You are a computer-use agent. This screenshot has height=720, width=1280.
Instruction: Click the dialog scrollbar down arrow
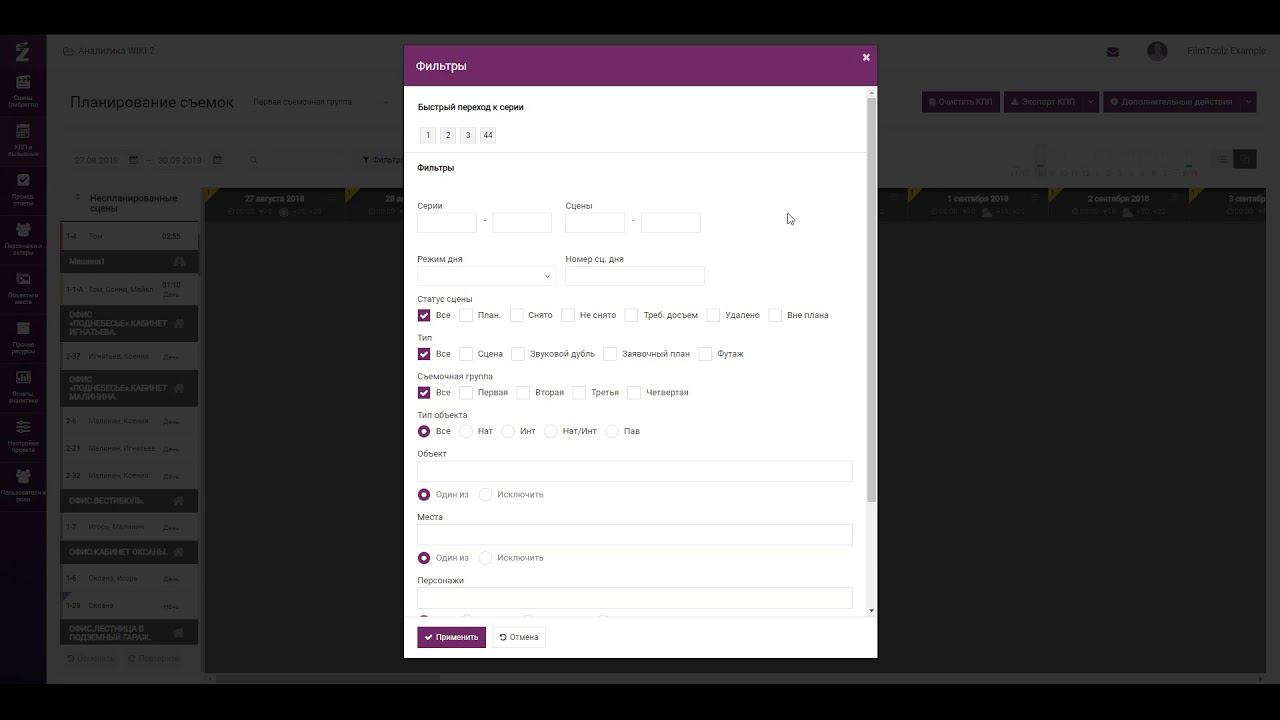pos(872,610)
